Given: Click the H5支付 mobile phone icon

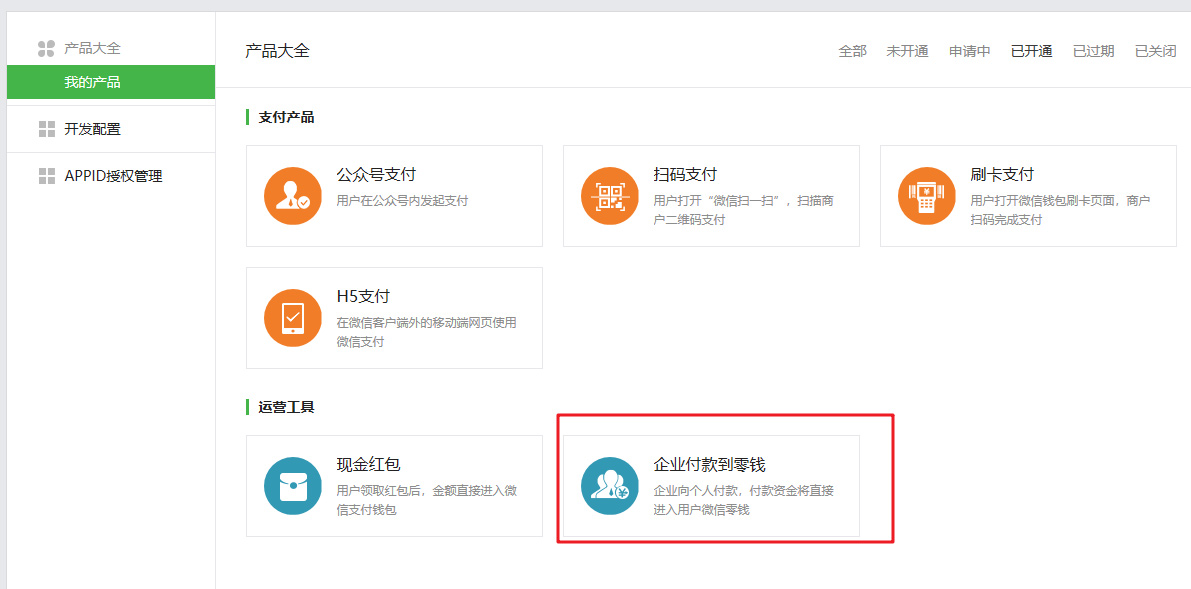Looking at the screenshot, I should 293,318.
